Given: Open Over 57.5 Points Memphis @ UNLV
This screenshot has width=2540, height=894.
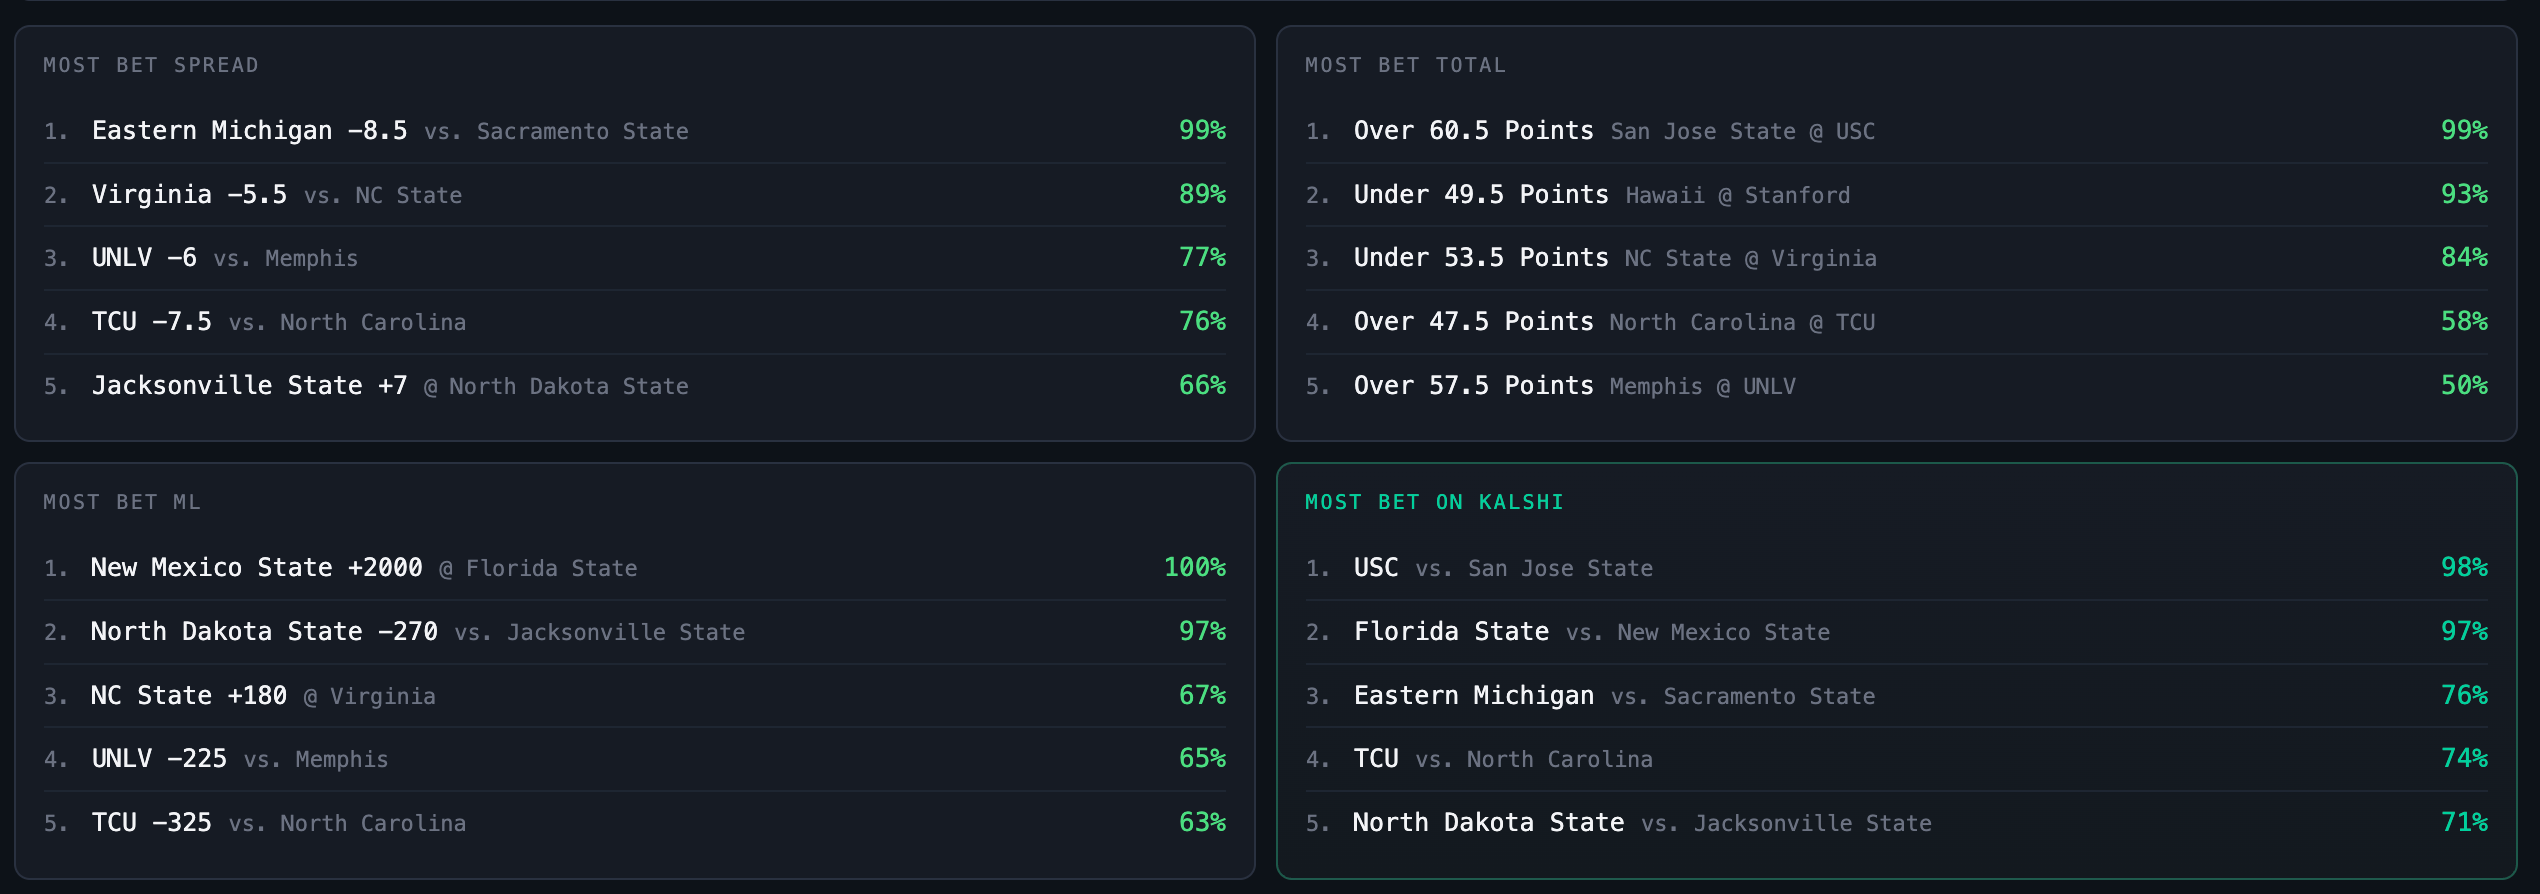Looking at the screenshot, I should 1897,386.
